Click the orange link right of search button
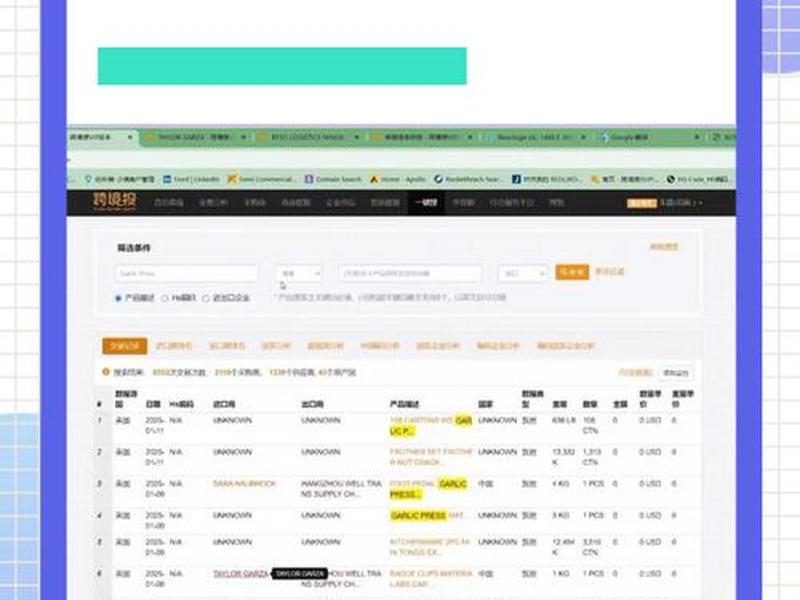The image size is (800, 600). pos(610,271)
